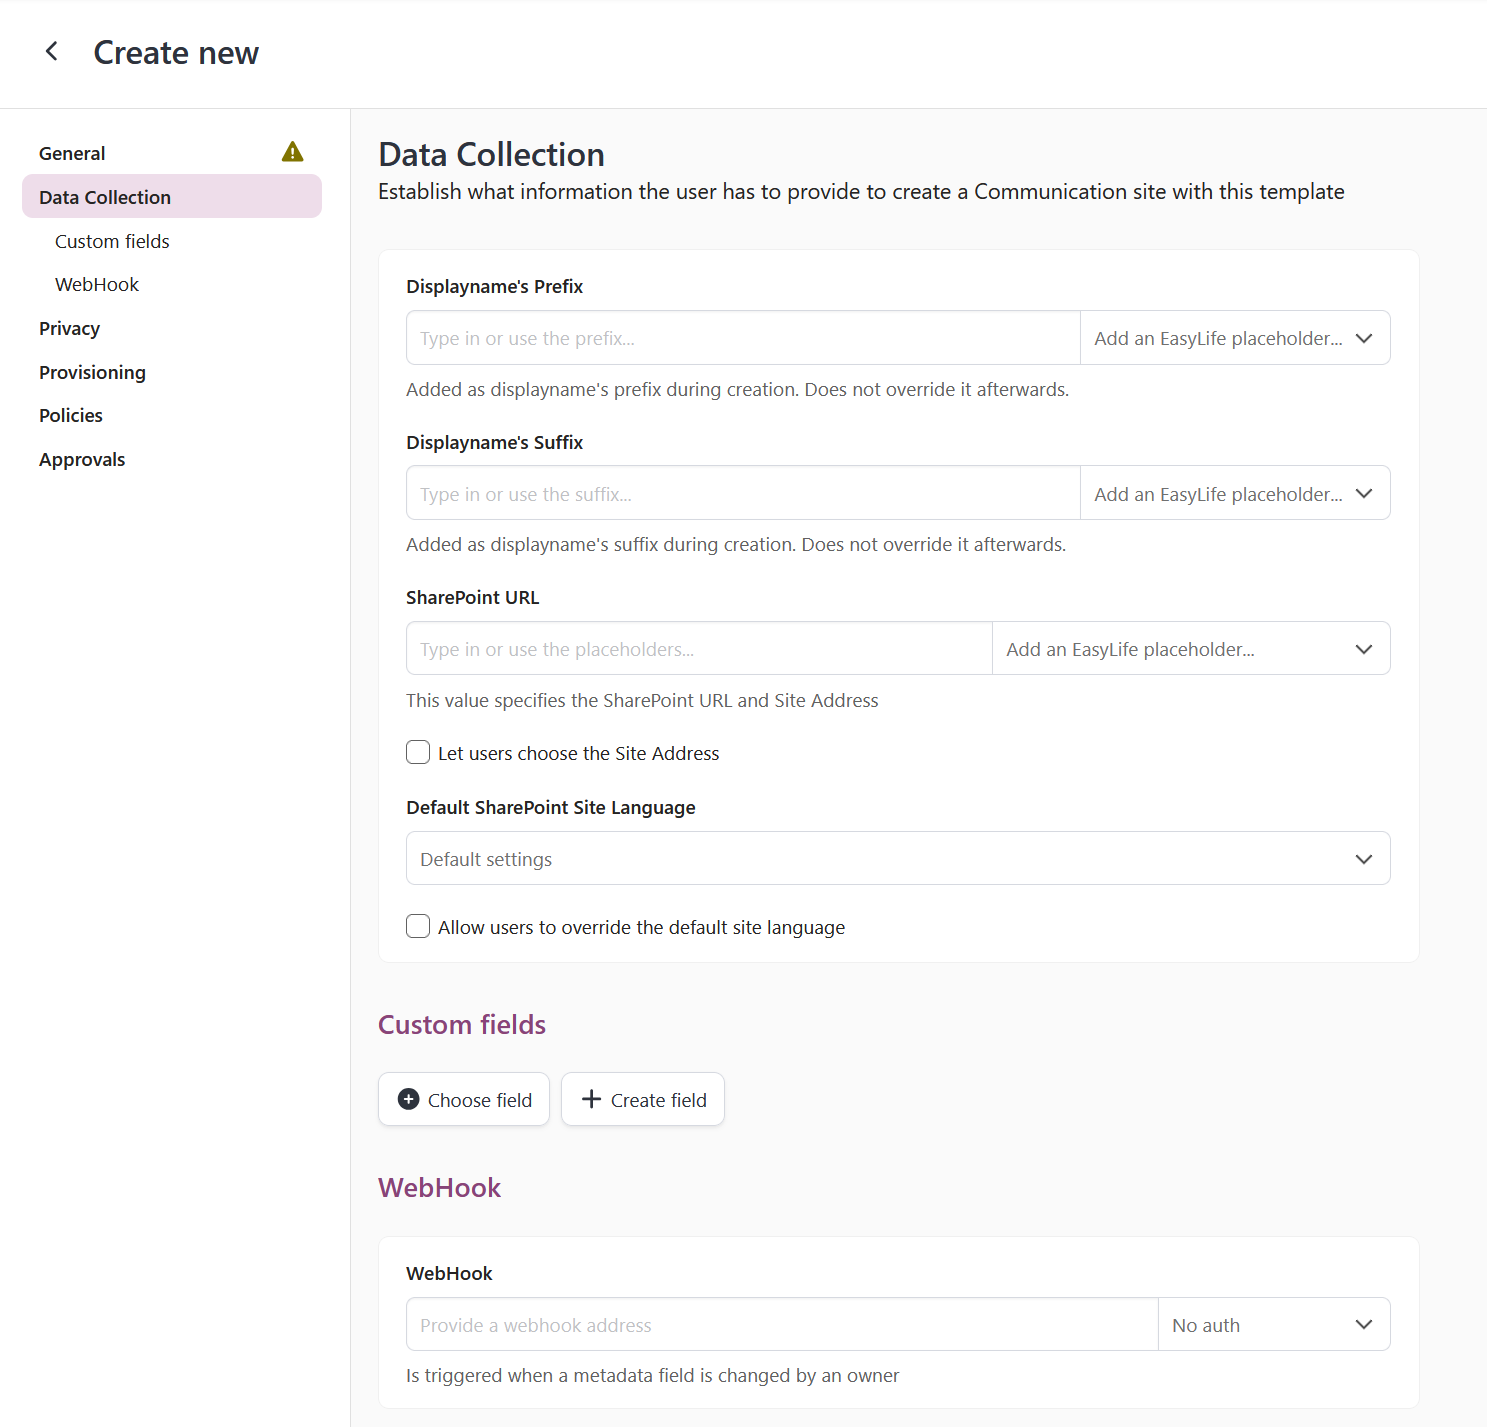Open the EasyLife placeholder dropdown for suffix

(1235, 493)
